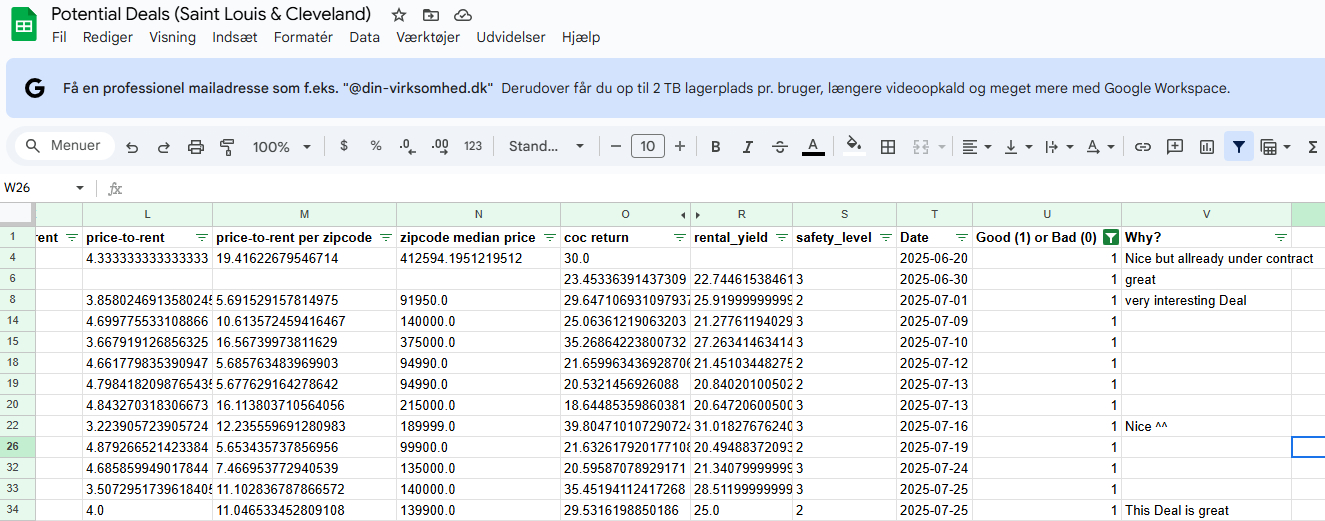Insert a chart

coord(1207,147)
